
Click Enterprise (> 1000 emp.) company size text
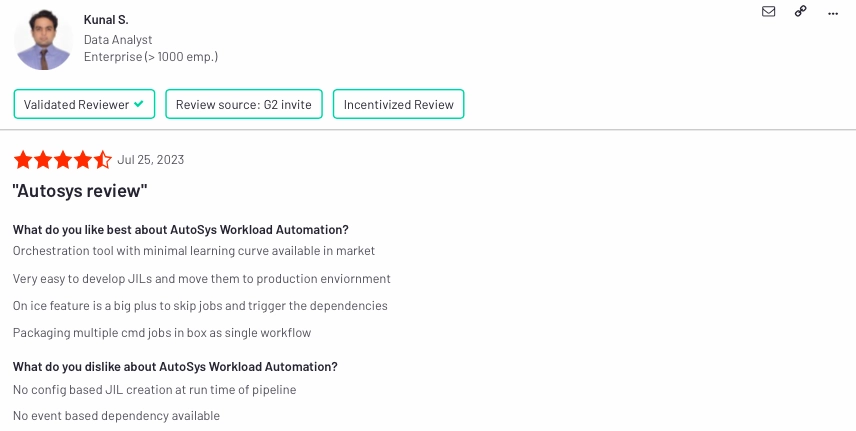coord(151,57)
